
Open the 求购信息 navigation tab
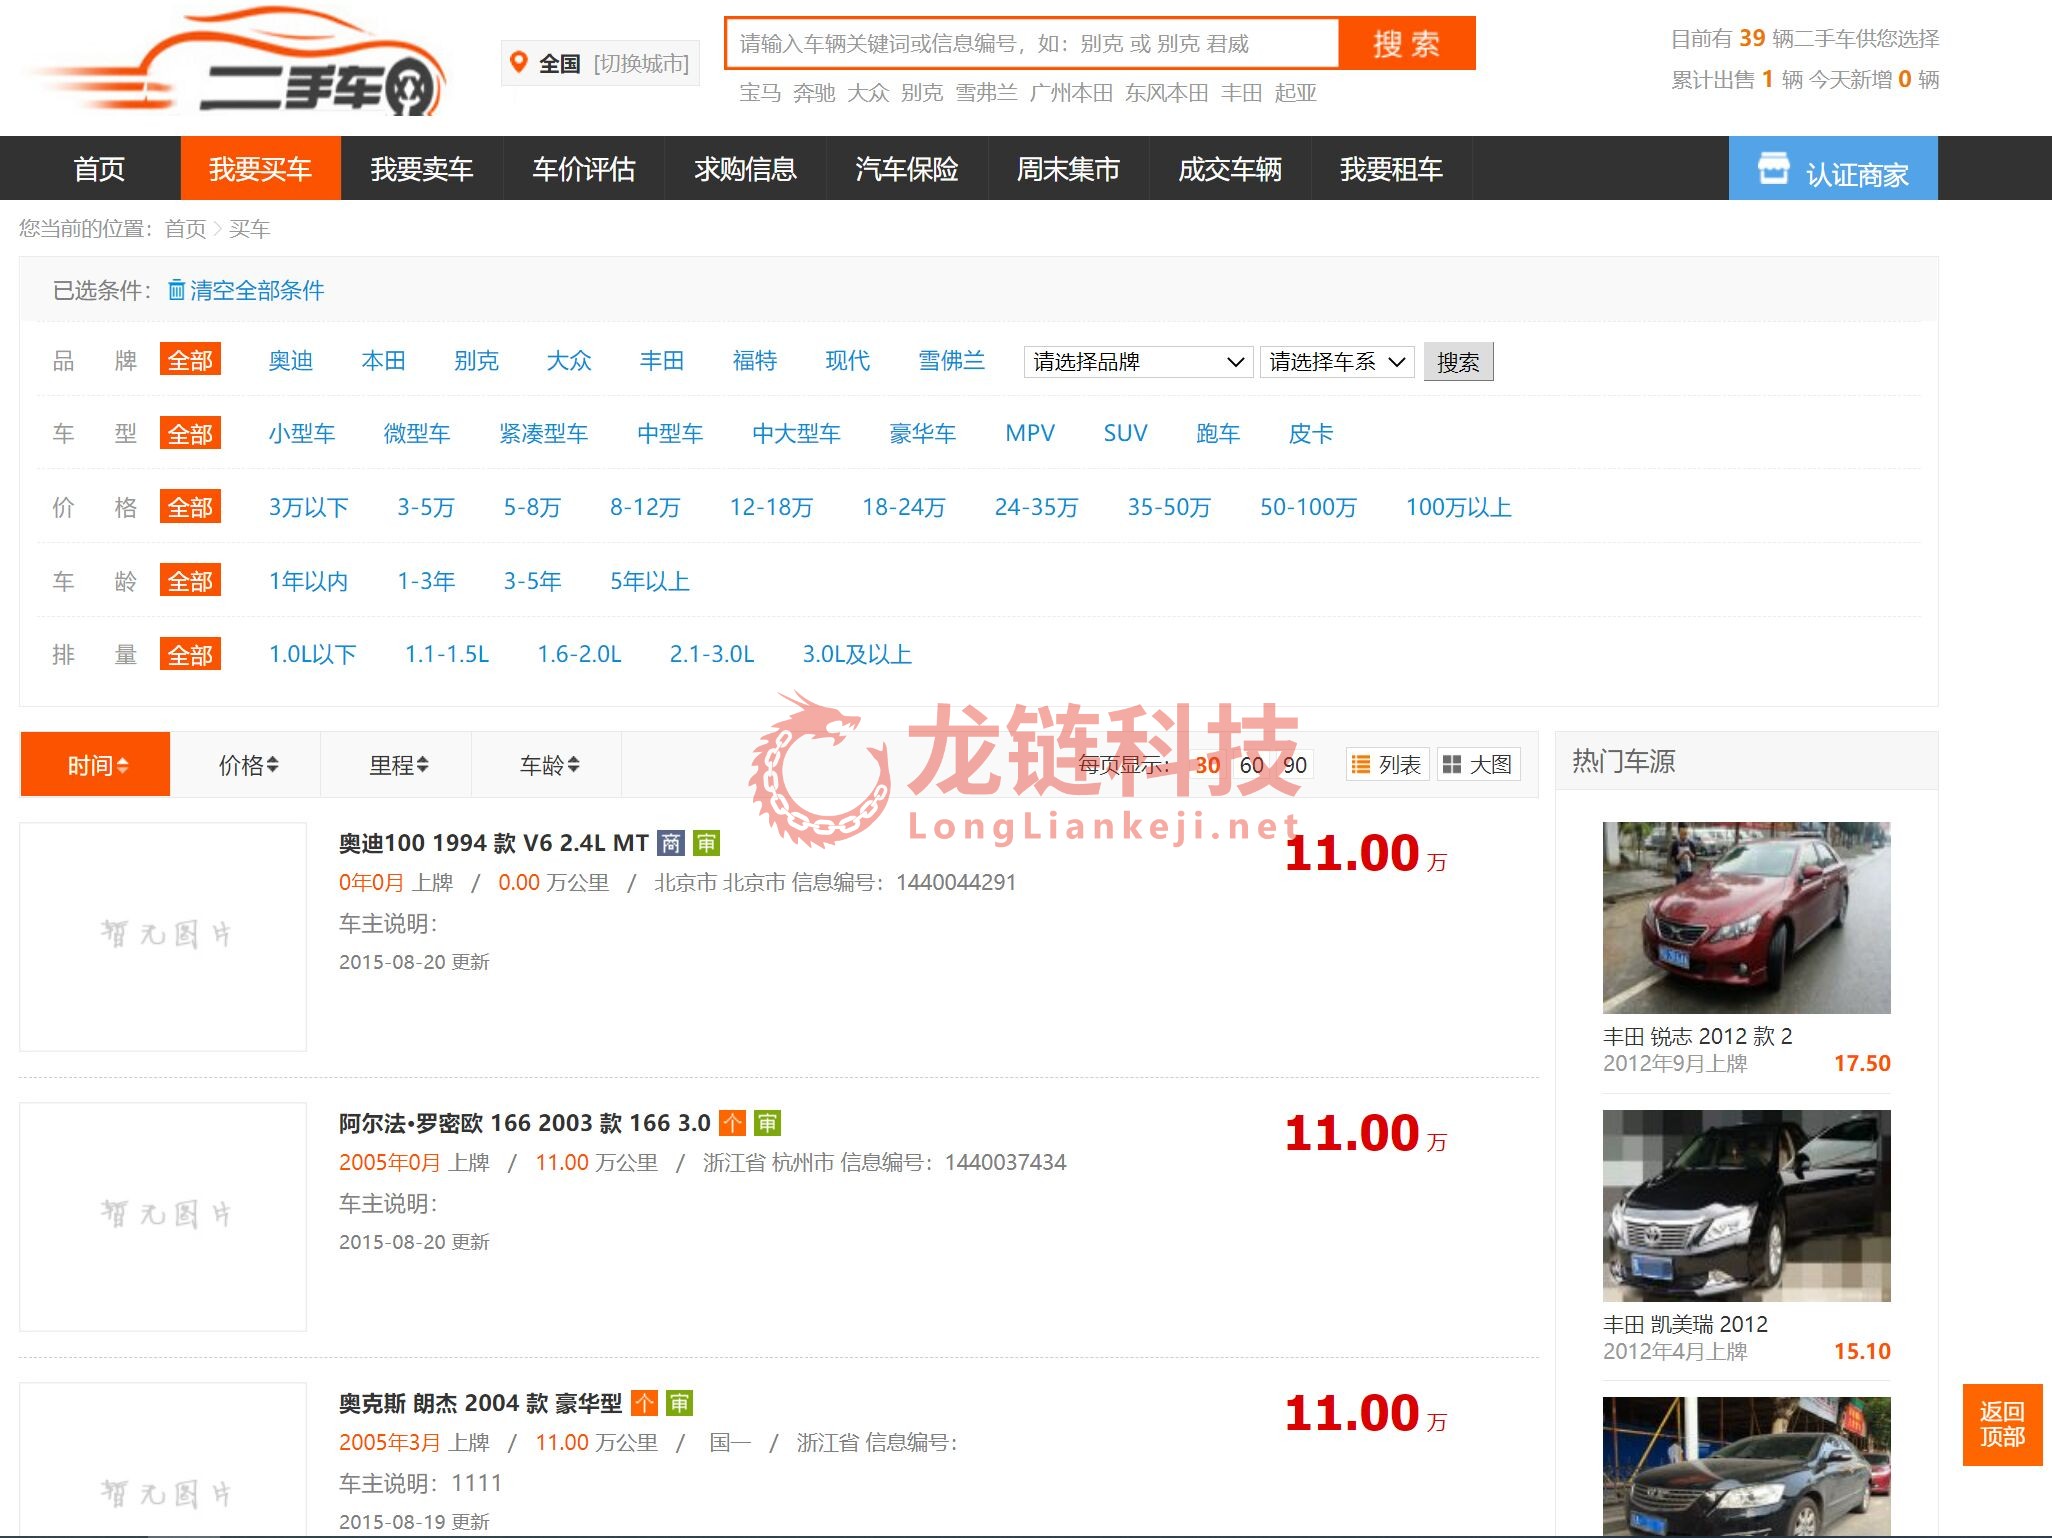pyautogui.click(x=745, y=168)
